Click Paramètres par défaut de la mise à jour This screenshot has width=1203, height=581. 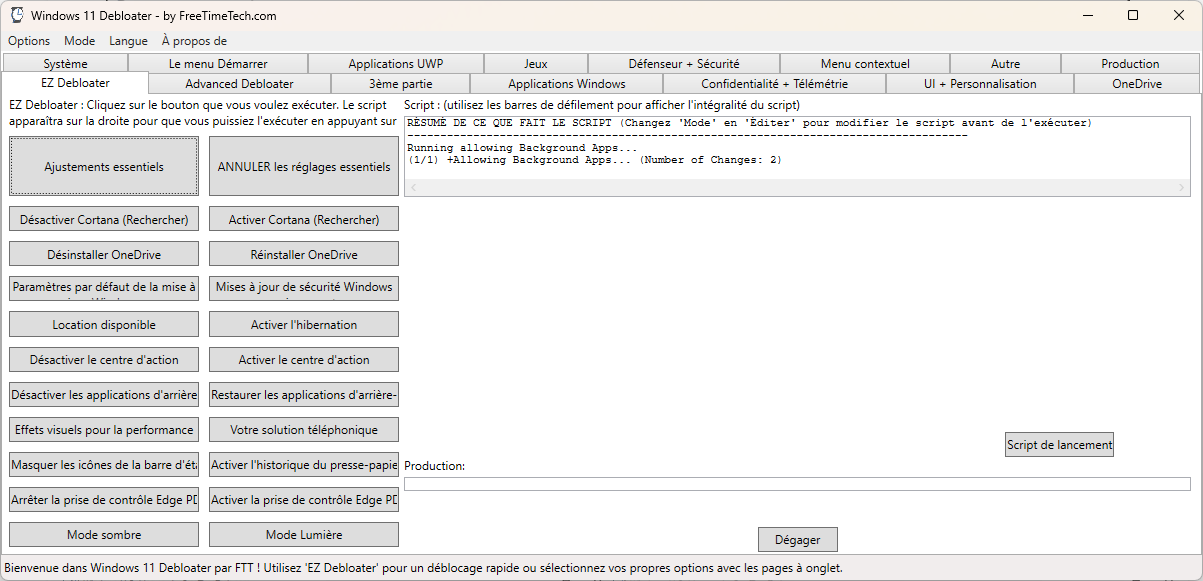104,289
